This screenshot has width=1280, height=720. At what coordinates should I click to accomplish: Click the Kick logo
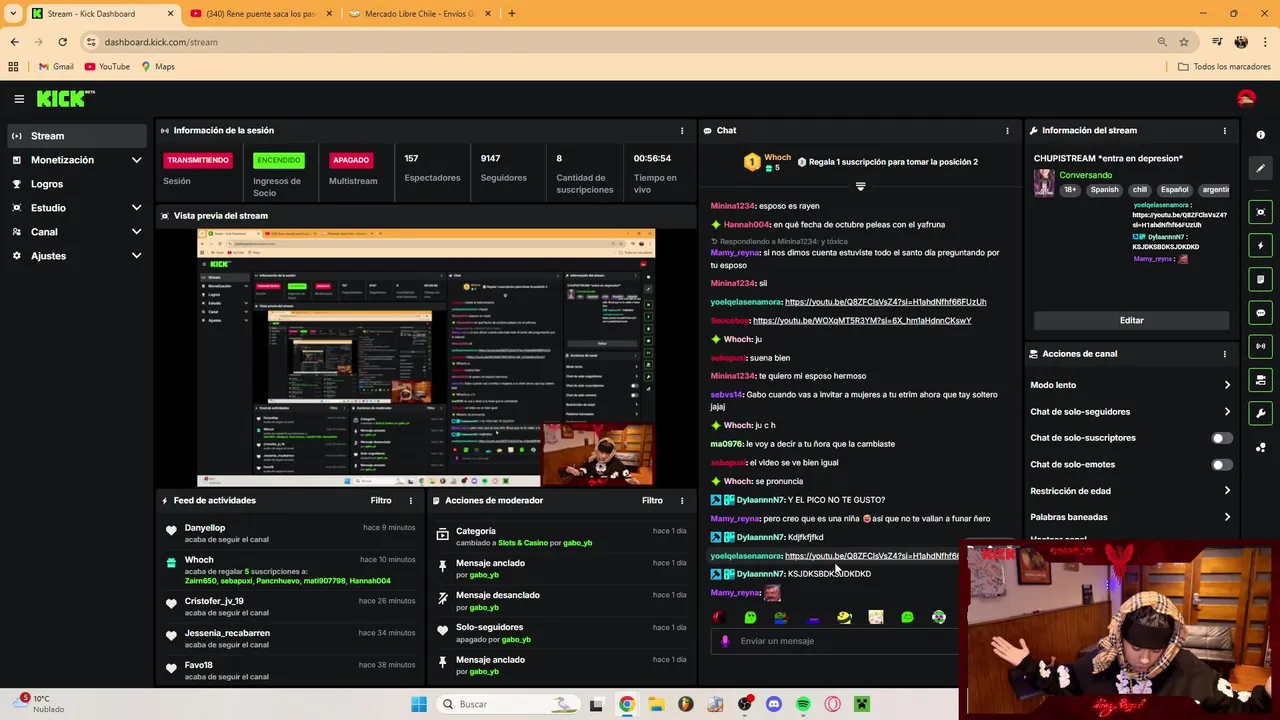(x=65, y=98)
